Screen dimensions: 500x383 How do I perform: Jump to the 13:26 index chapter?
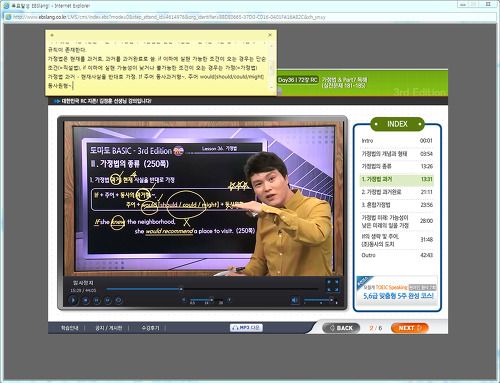tap(397, 166)
